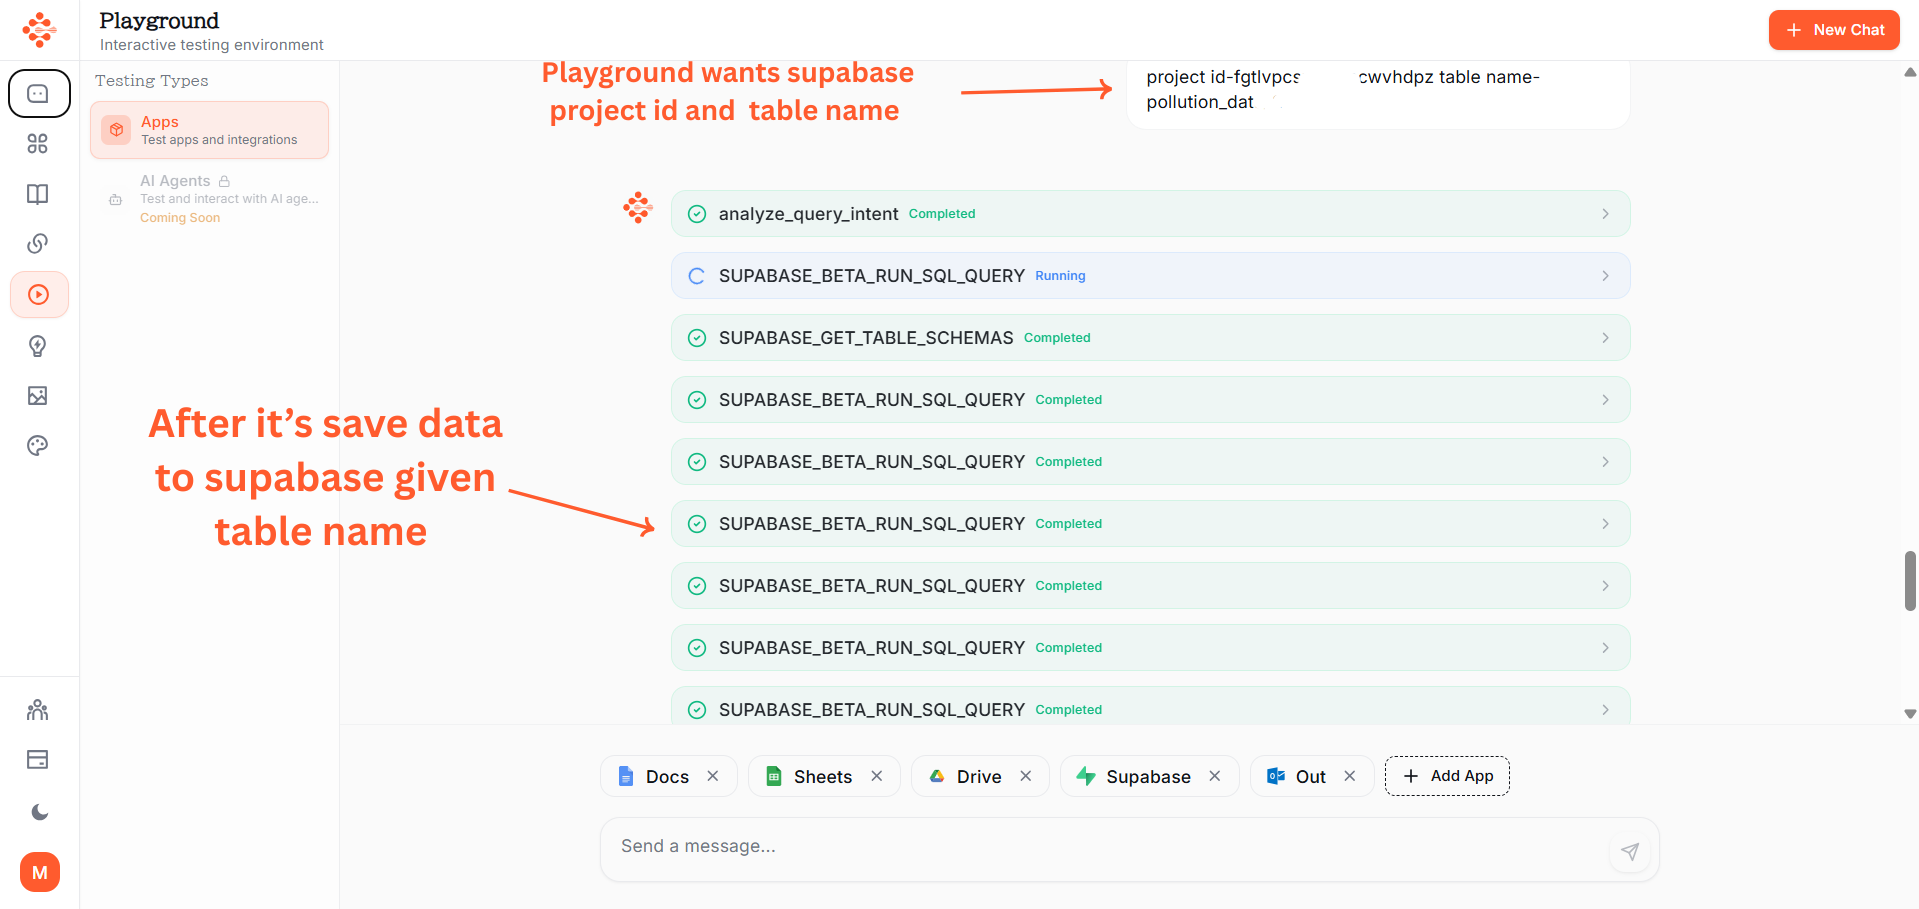The width and height of the screenshot is (1919, 909).
Task: Select Apps testing type
Action: (209, 130)
